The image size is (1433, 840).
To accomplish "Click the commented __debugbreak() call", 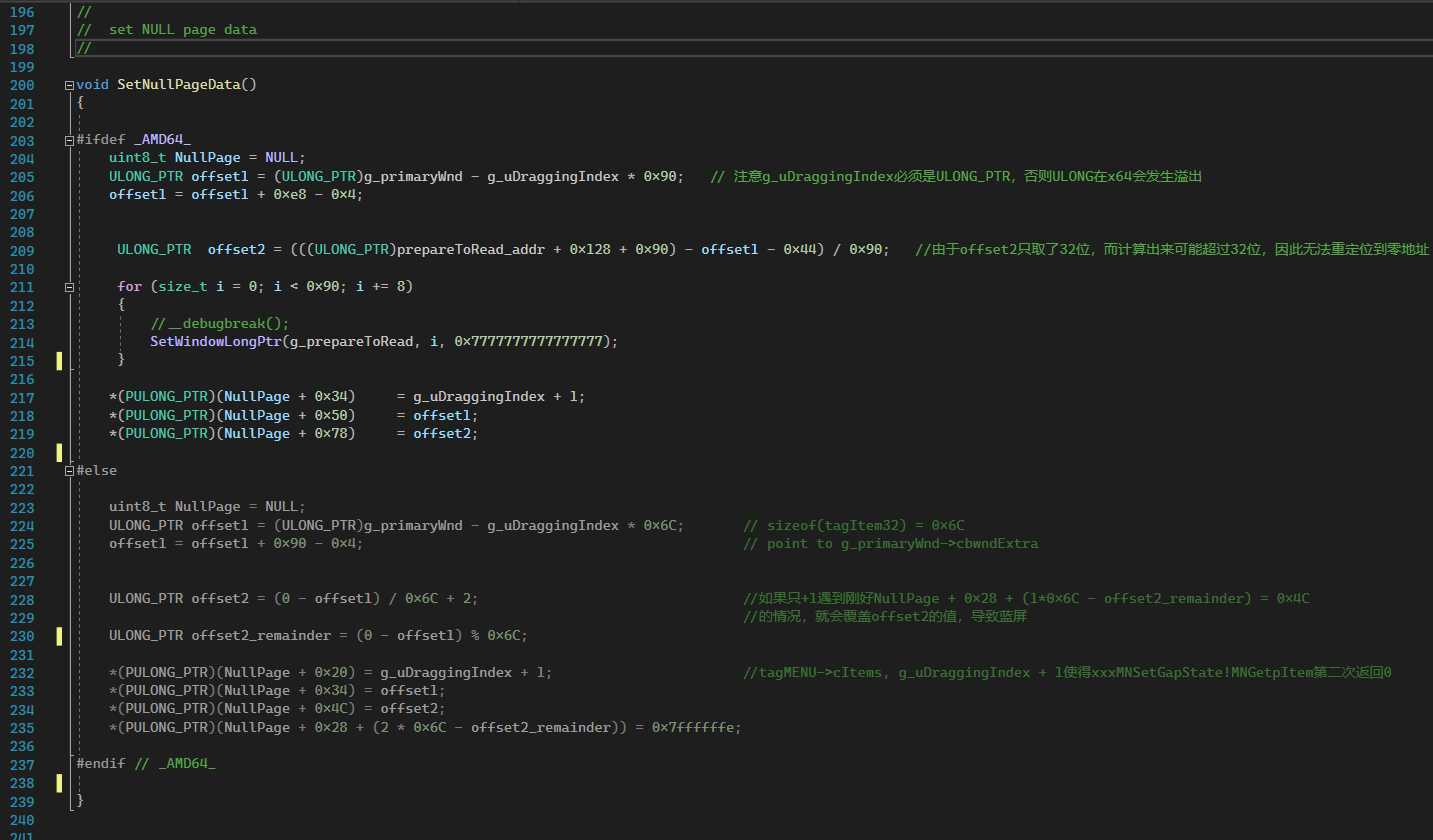I will point(220,324).
